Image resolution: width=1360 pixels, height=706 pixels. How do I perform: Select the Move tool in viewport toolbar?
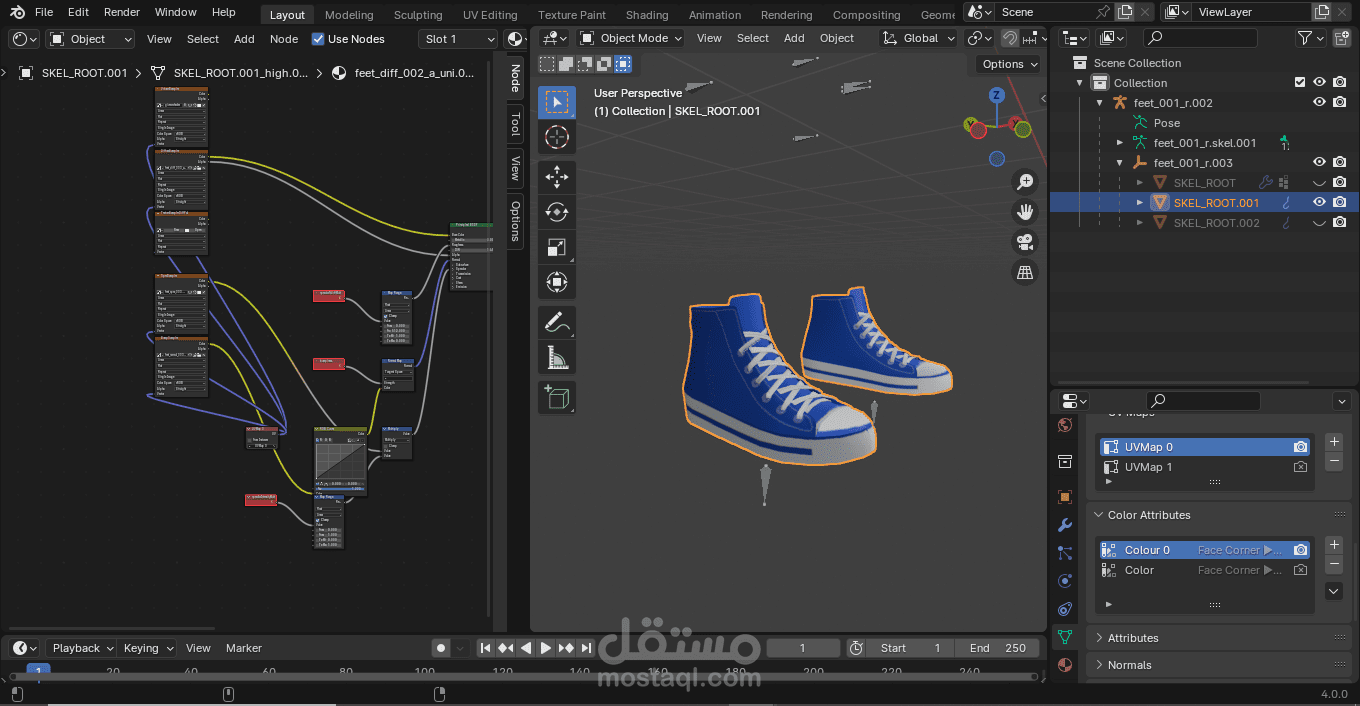click(557, 178)
